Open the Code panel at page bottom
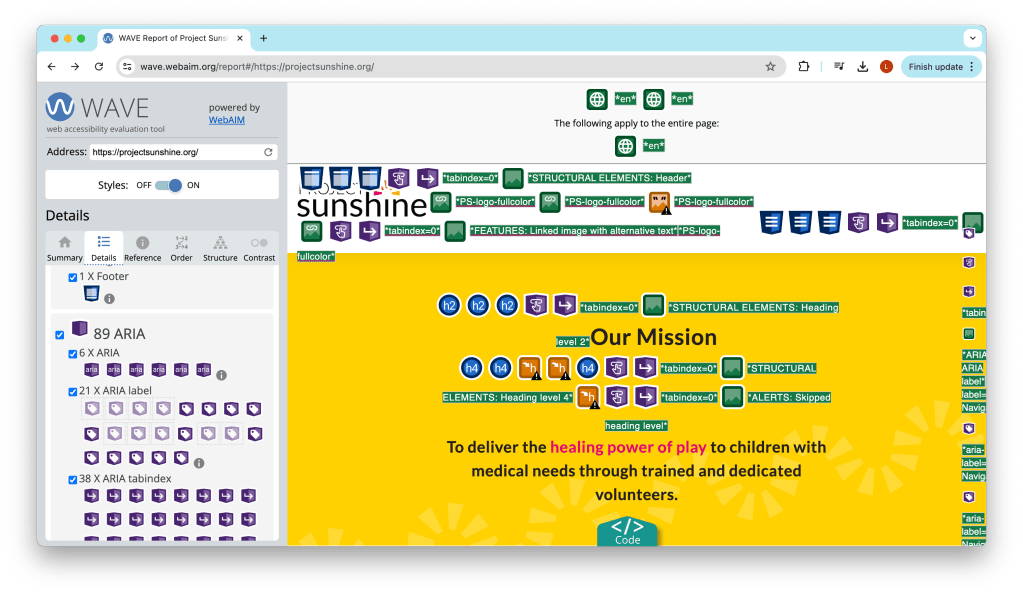 point(627,530)
